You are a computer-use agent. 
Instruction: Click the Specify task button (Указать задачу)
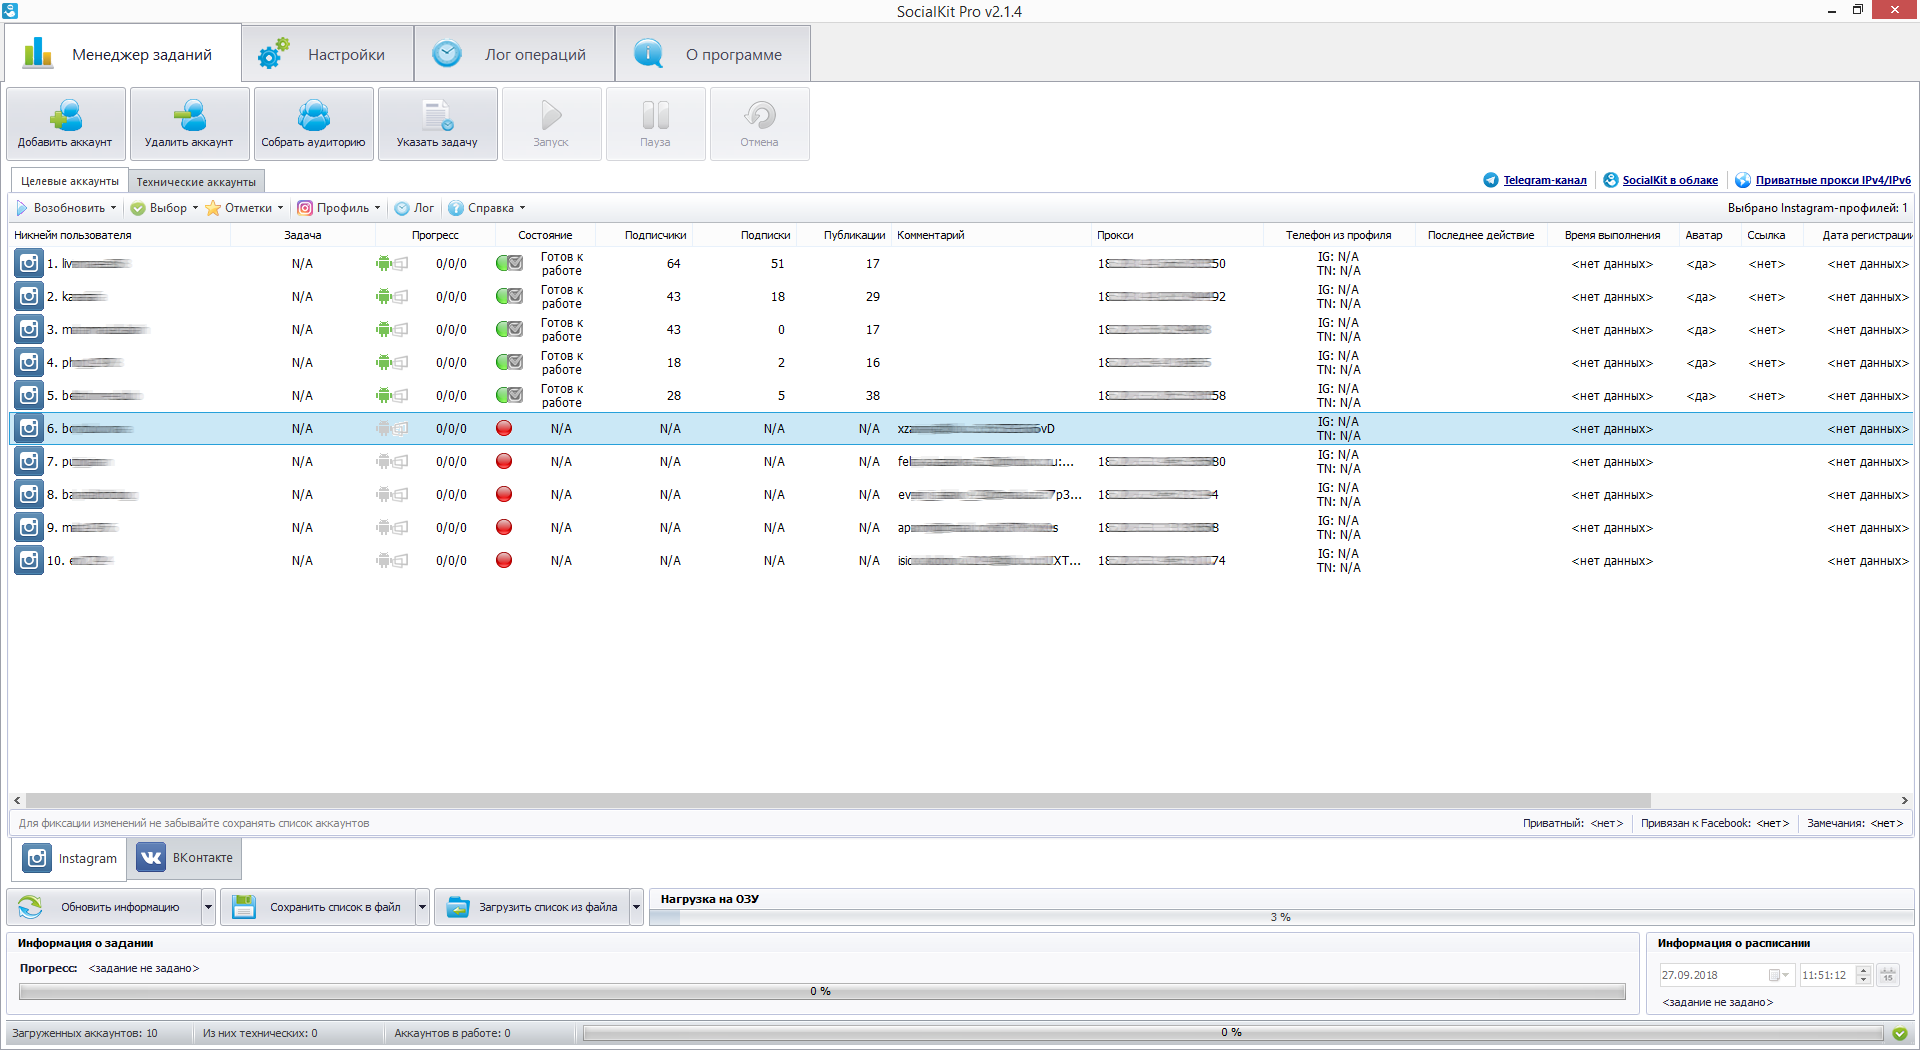pos(438,124)
